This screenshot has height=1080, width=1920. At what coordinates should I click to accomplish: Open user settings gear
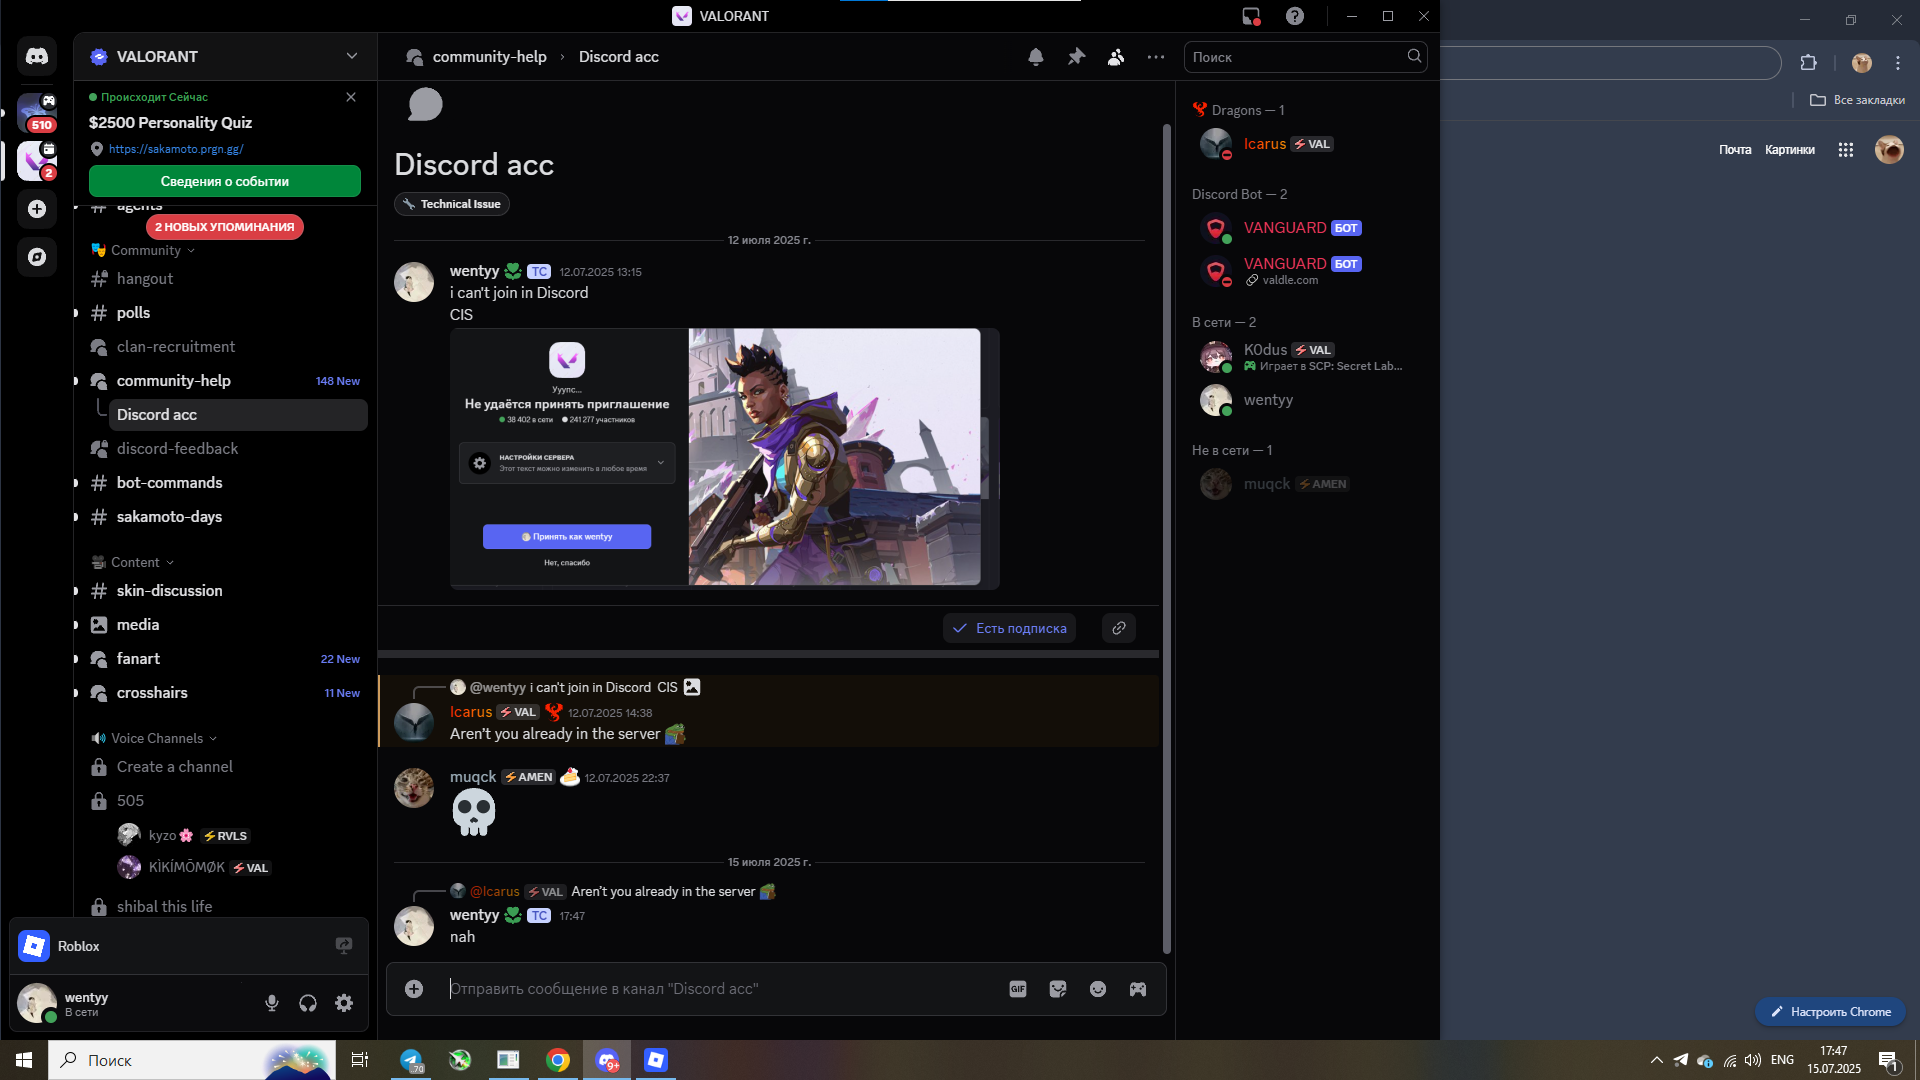[x=344, y=1003]
